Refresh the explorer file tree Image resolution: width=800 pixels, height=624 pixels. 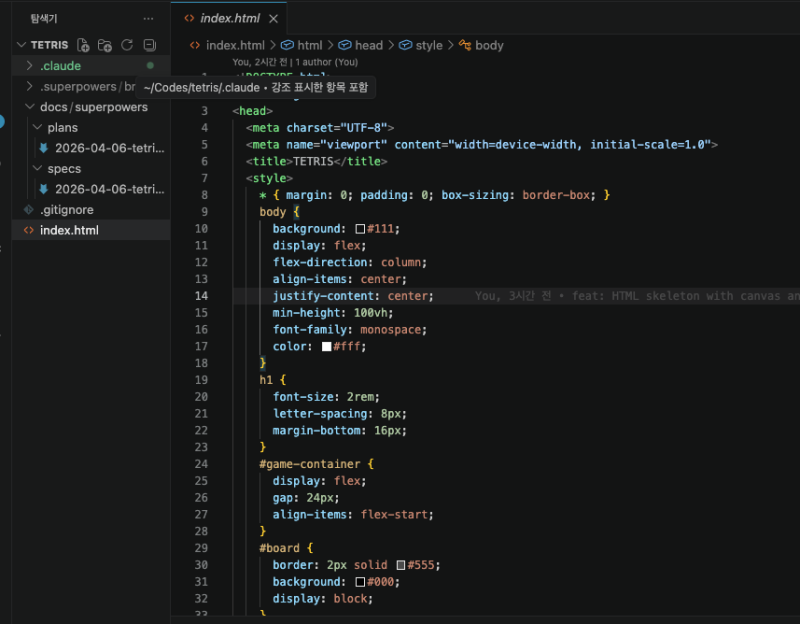127,45
